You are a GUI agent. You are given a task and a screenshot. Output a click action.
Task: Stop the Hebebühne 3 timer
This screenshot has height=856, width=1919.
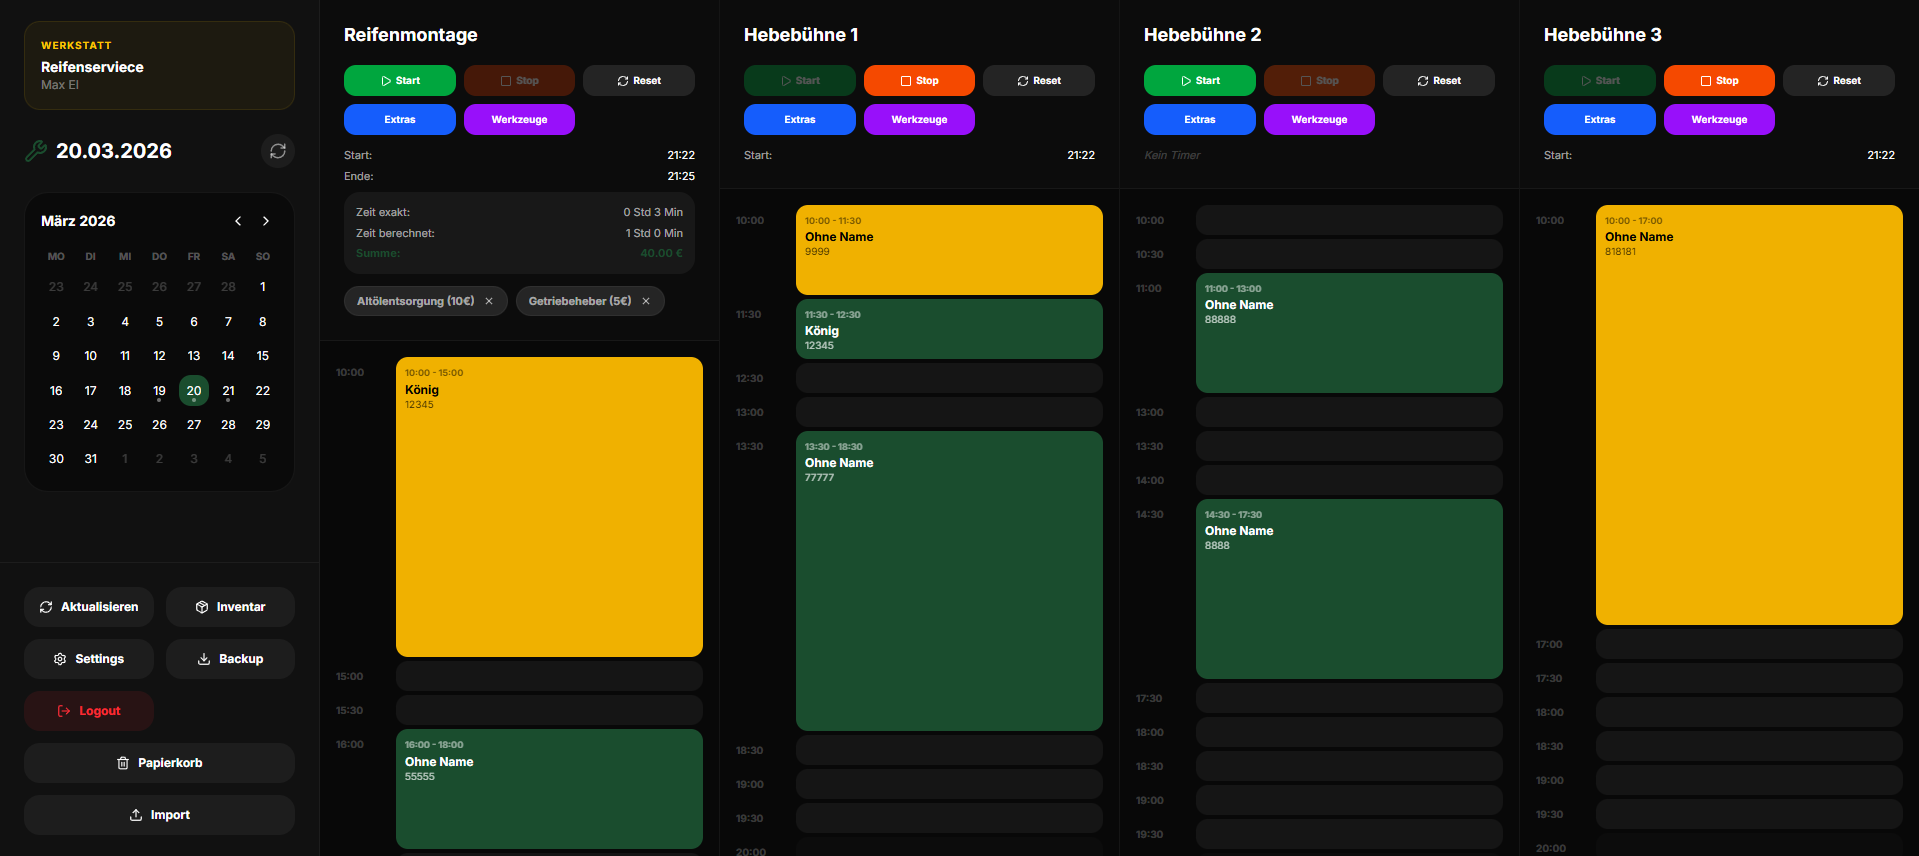click(1718, 81)
